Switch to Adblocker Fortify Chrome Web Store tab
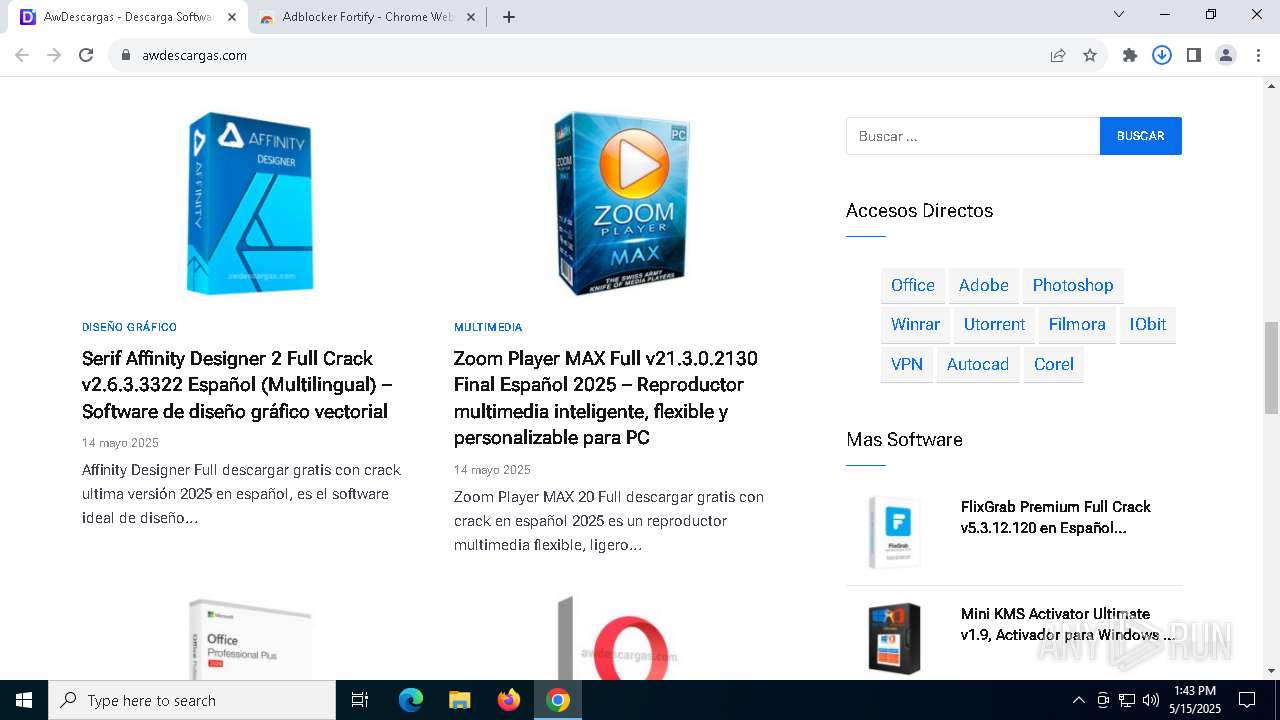Viewport: 1280px width, 720px height. [365, 17]
